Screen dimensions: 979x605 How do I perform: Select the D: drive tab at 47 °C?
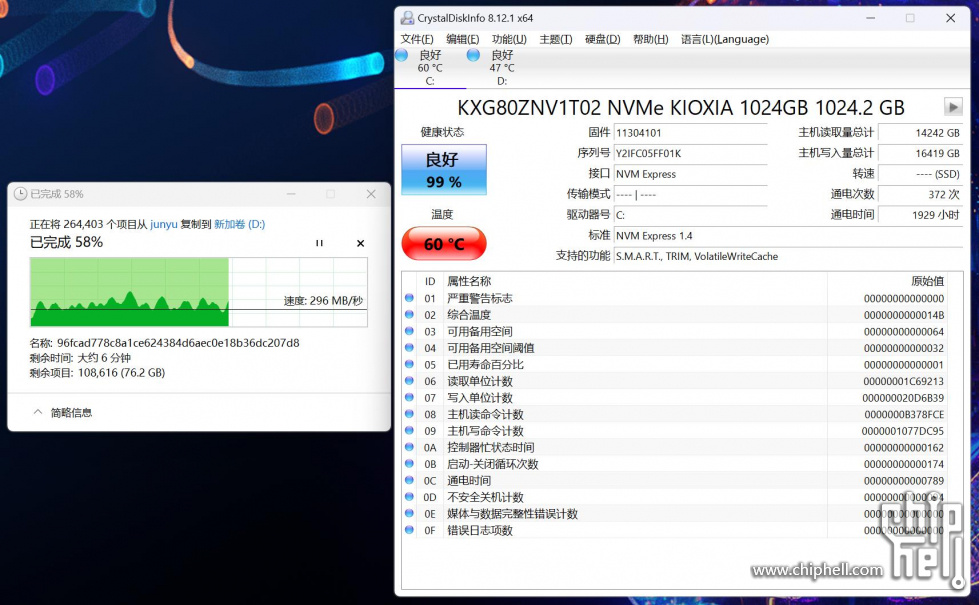pos(501,67)
